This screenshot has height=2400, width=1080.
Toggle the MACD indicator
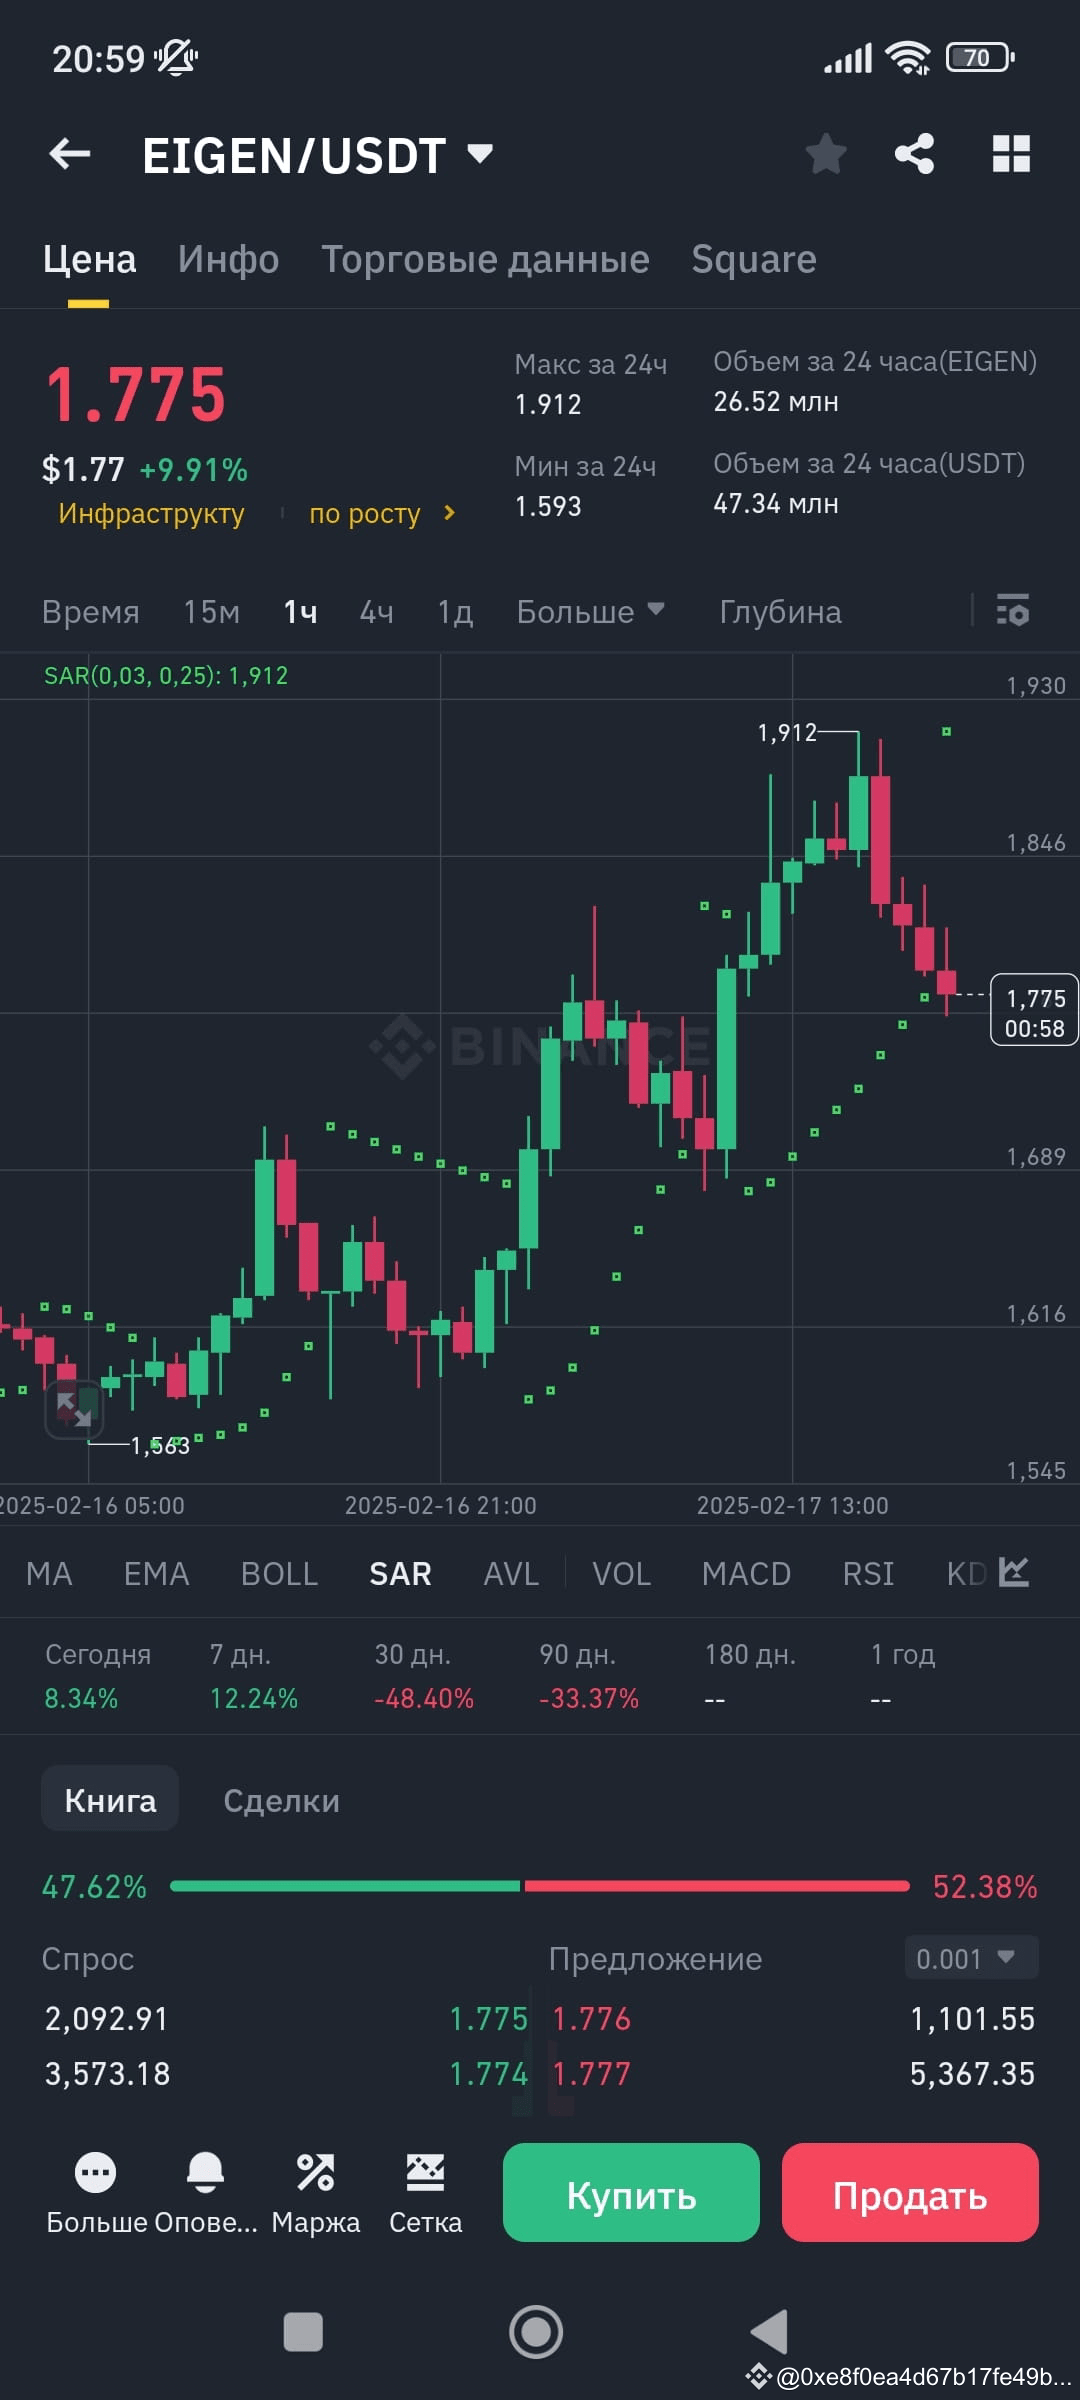(745, 1572)
